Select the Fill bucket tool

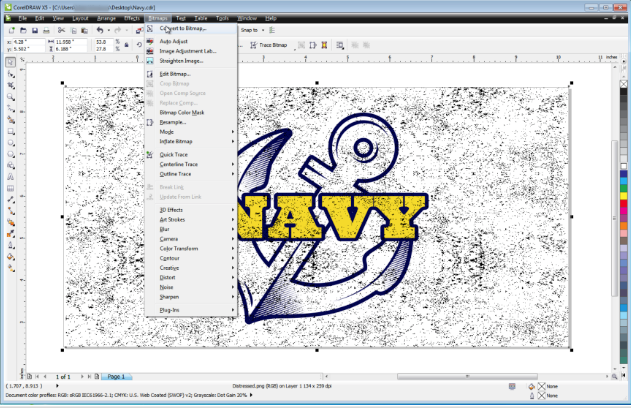[11, 257]
